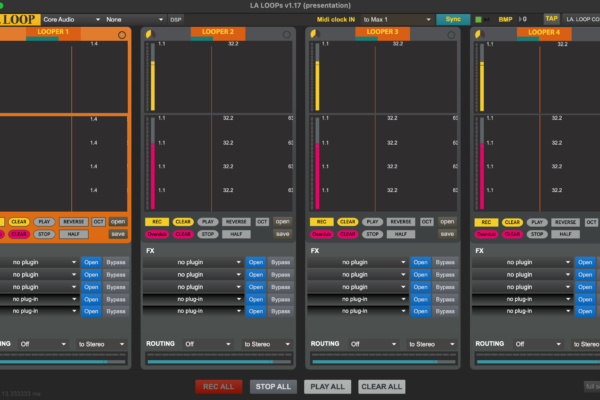Click the REC ALL button
Viewport: 600px width, 400px height.
[218, 386]
